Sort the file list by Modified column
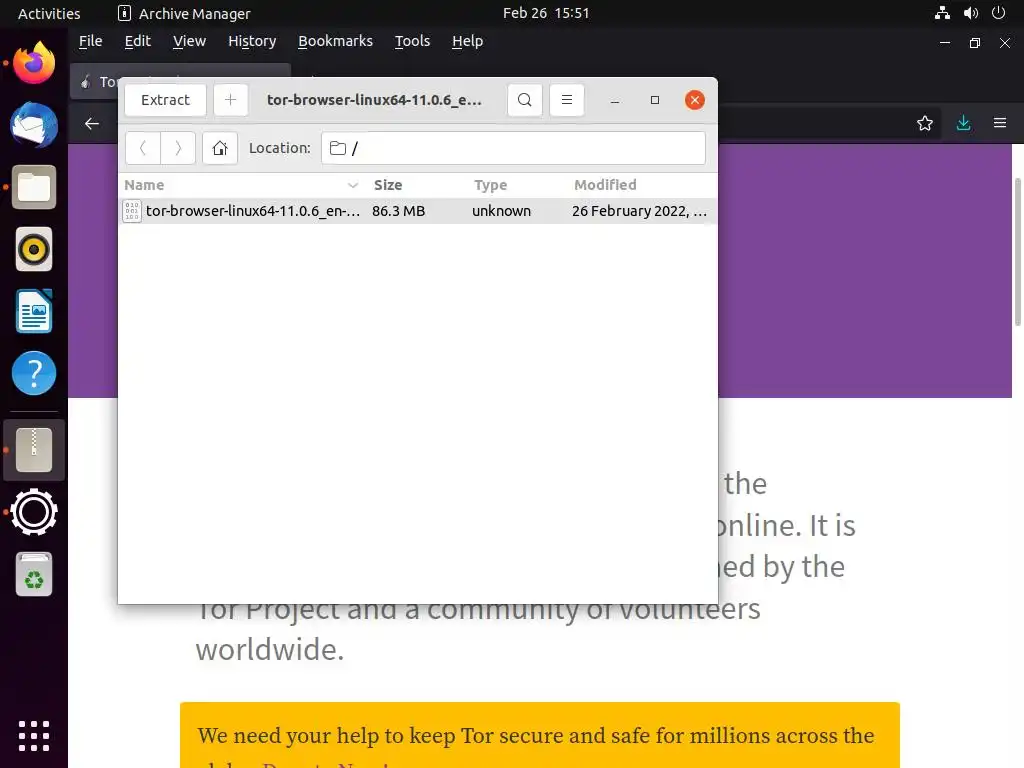The image size is (1024, 768). pos(643,185)
